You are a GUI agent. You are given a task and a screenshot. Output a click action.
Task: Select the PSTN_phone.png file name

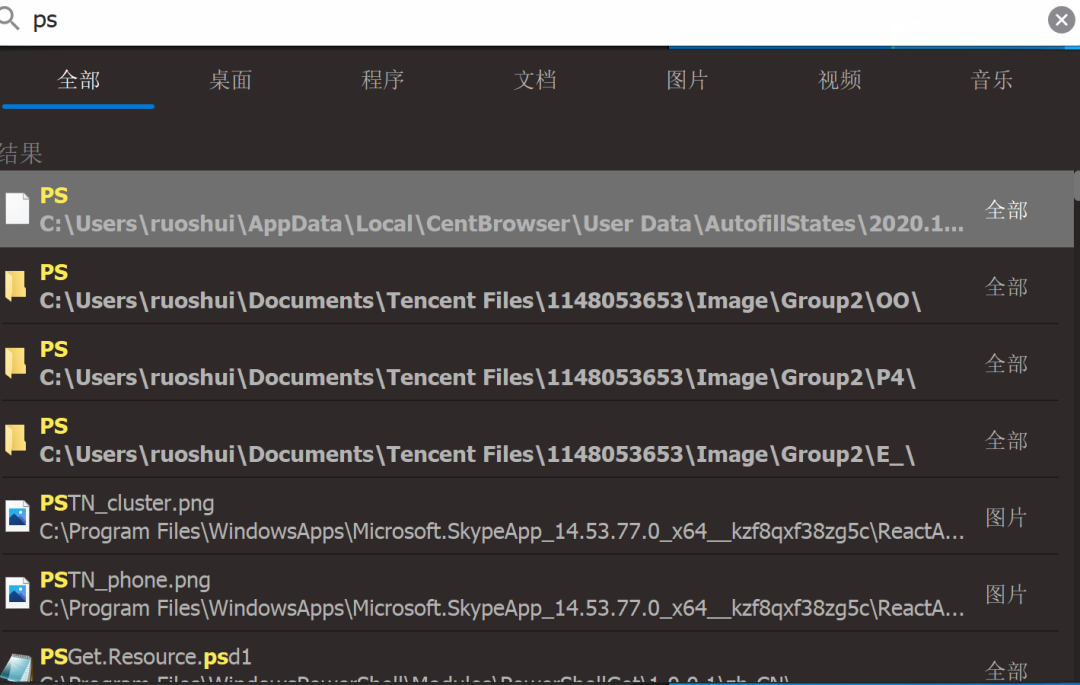(x=125, y=581)
